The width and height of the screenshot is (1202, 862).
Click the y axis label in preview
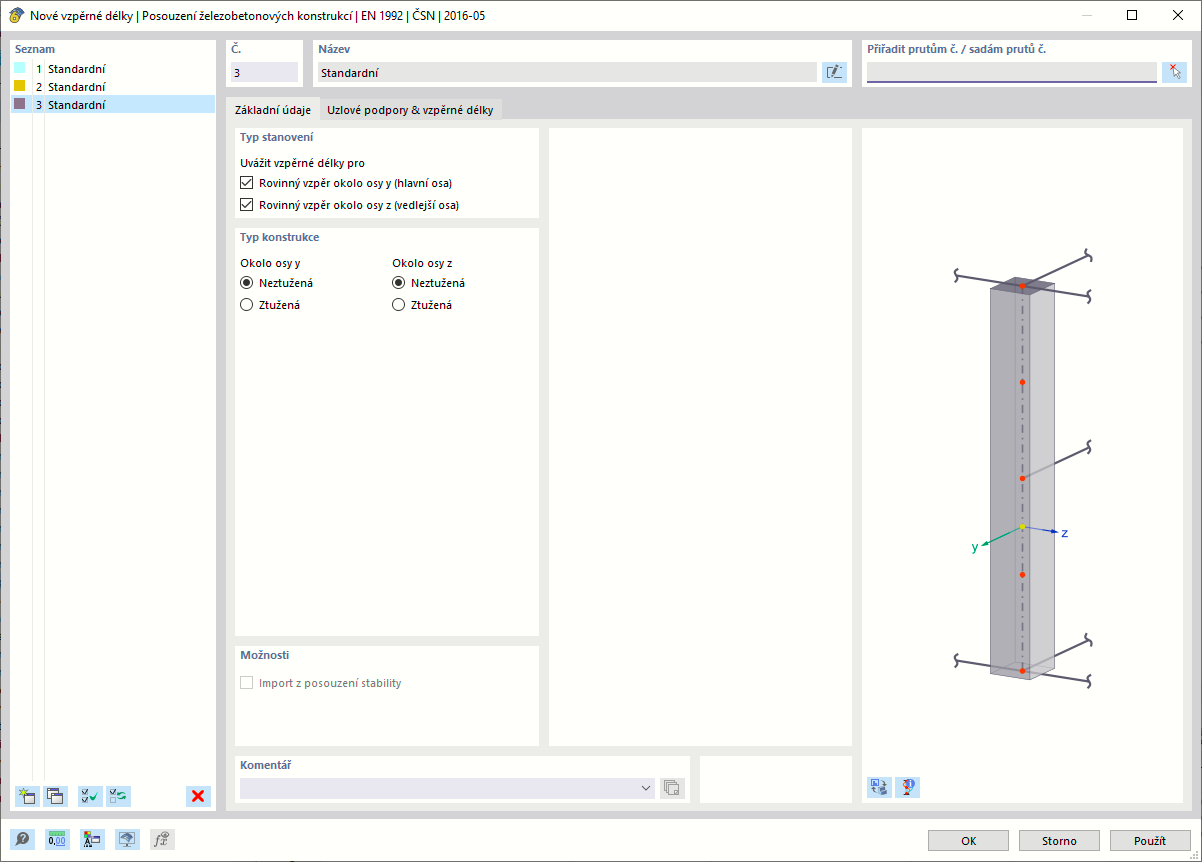974,548
